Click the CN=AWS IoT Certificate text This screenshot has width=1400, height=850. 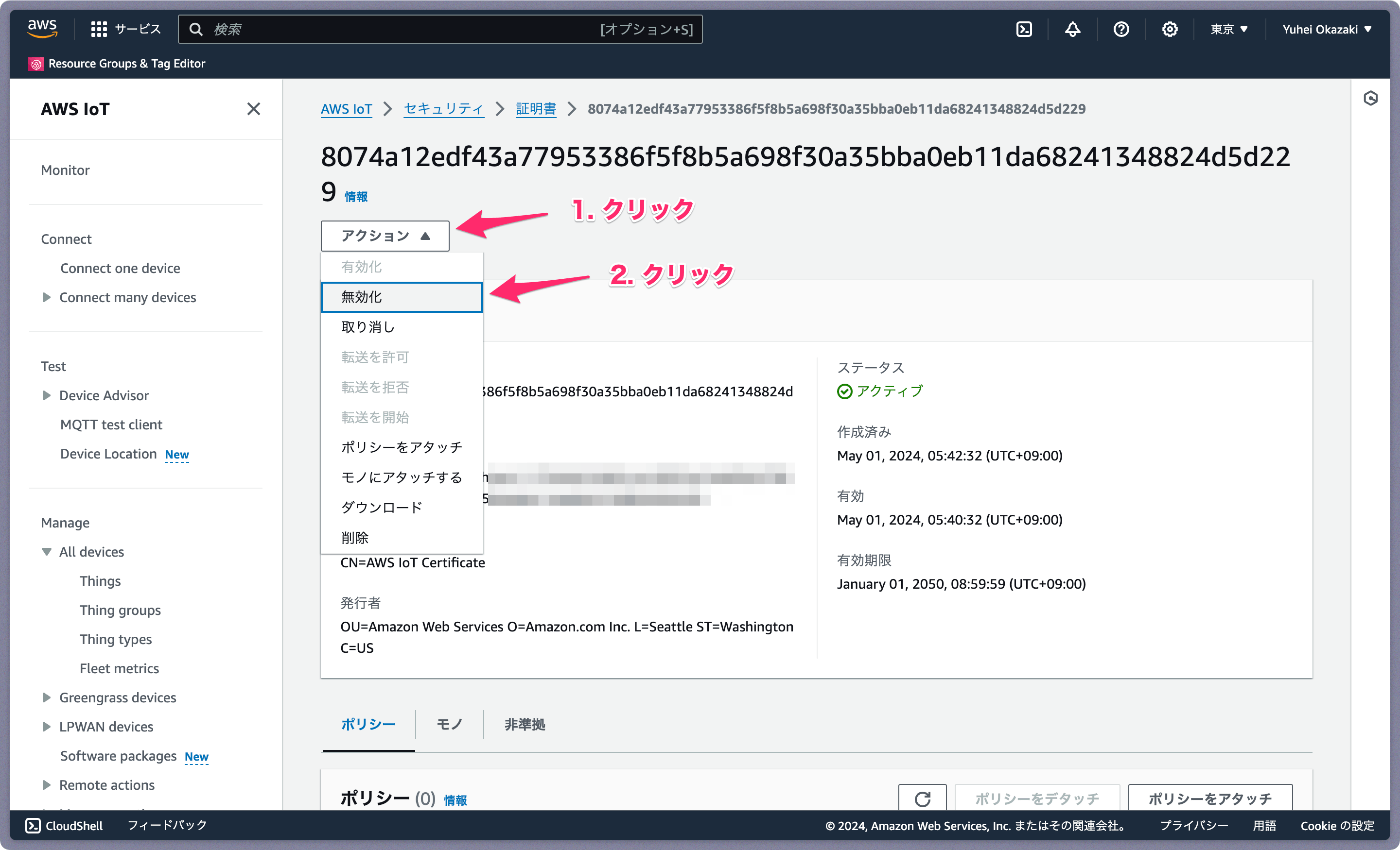point(413,563)
